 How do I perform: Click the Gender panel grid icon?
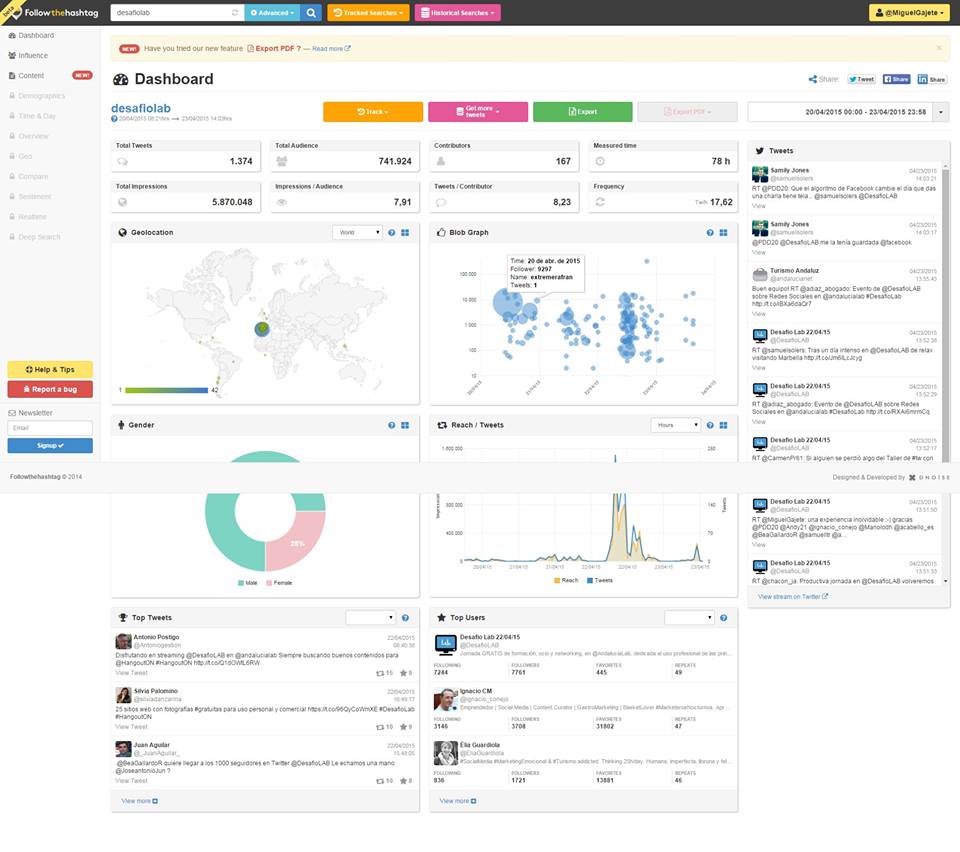405,425
